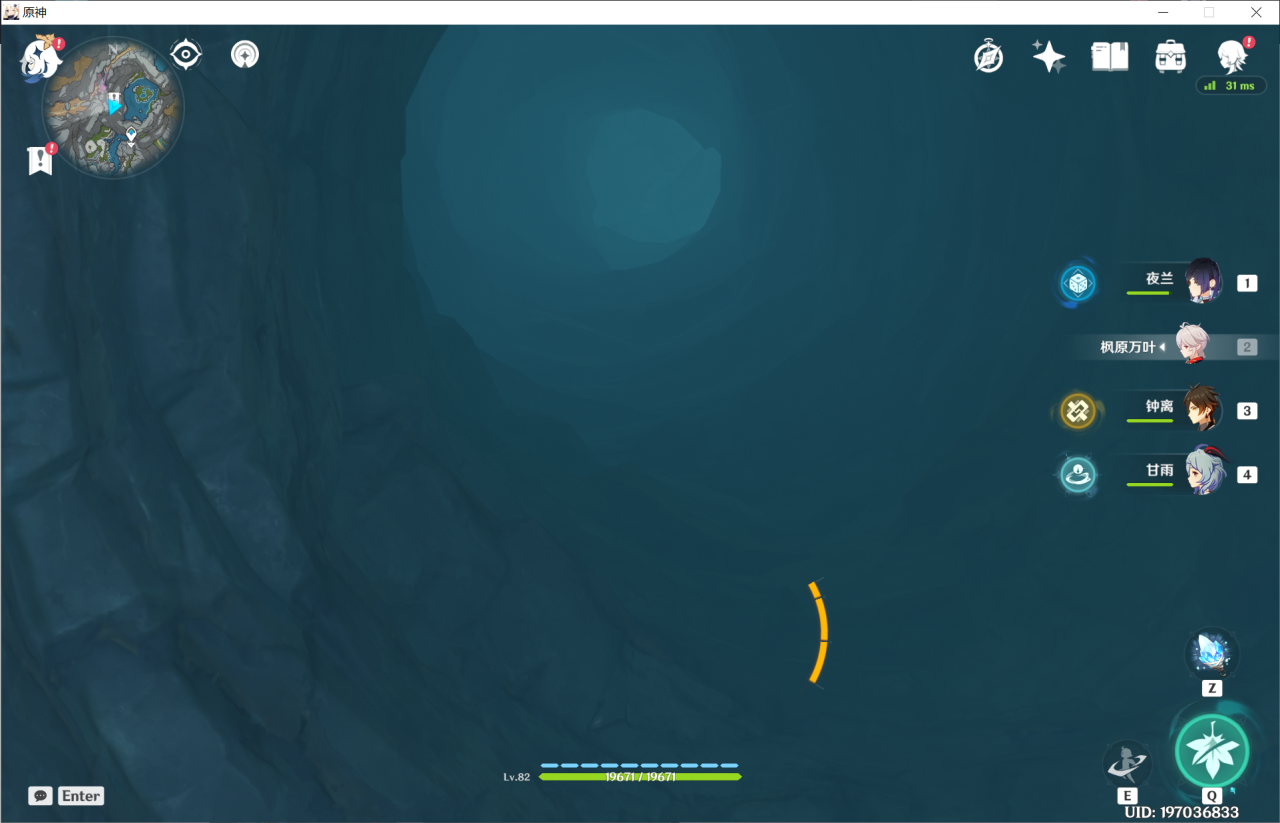The height and width of the screenshot is (823, 1280).
Task: Open the quest navigation eye icon
Action: [x=187, y=54]
